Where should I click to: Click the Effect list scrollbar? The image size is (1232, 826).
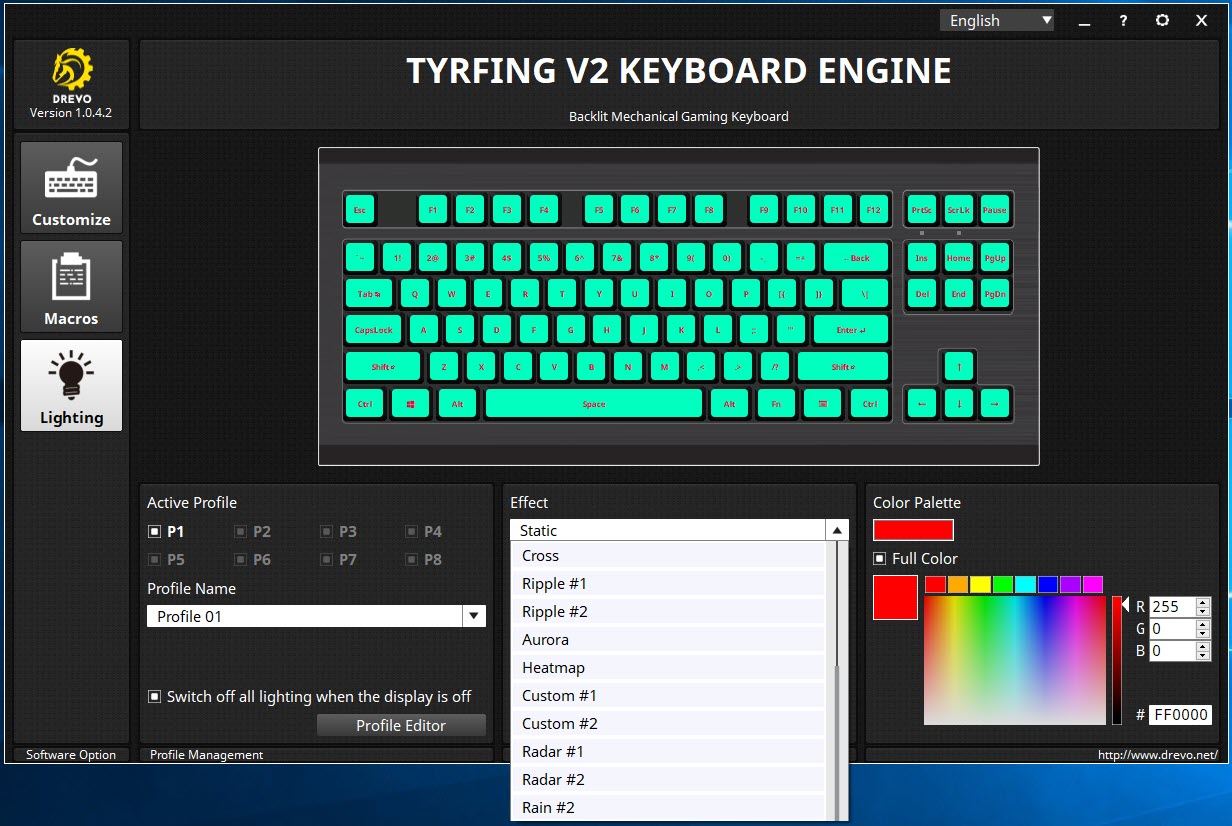tap(838, 682)
